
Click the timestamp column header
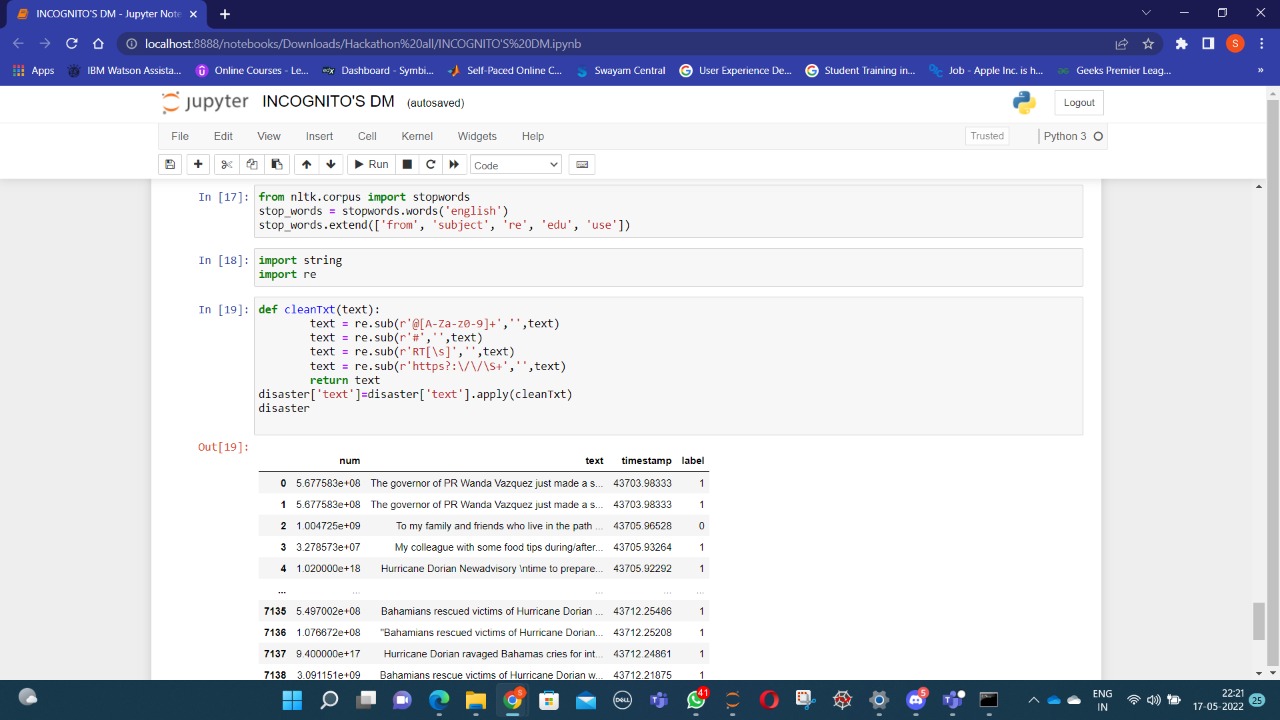[646, 460]
